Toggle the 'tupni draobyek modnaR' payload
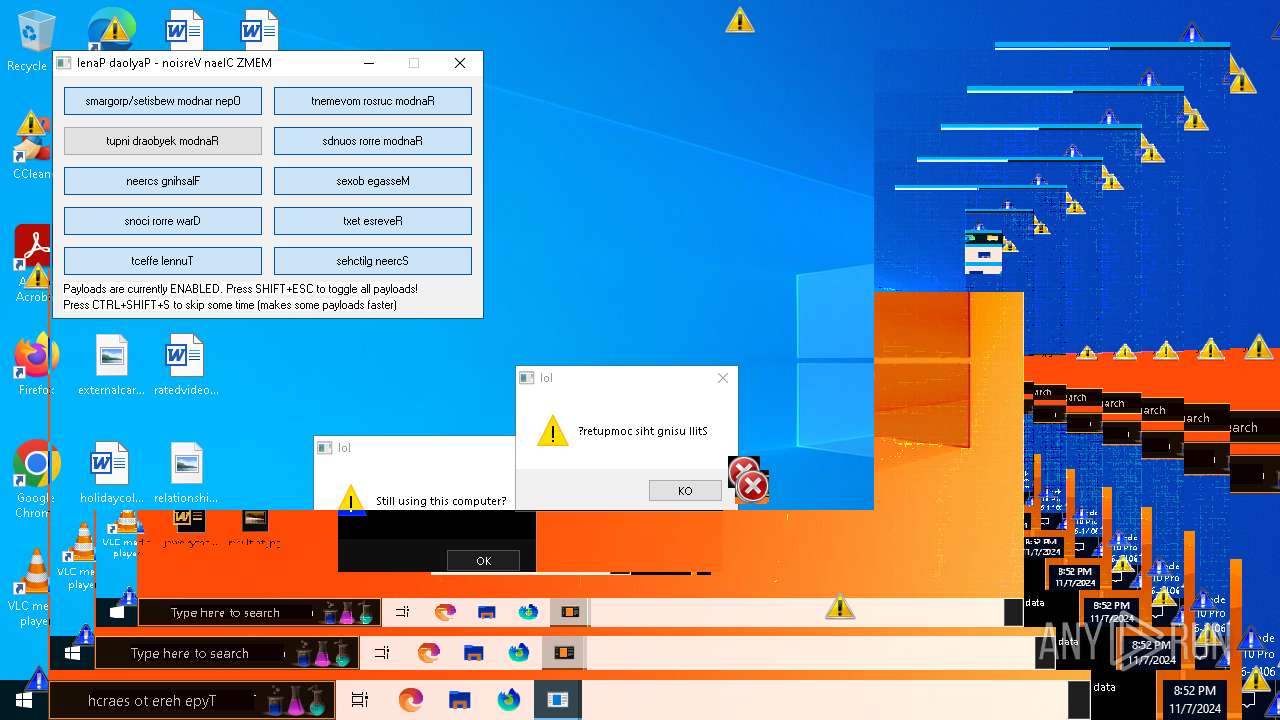The image size is (1280, 720). tap(163, 141)
